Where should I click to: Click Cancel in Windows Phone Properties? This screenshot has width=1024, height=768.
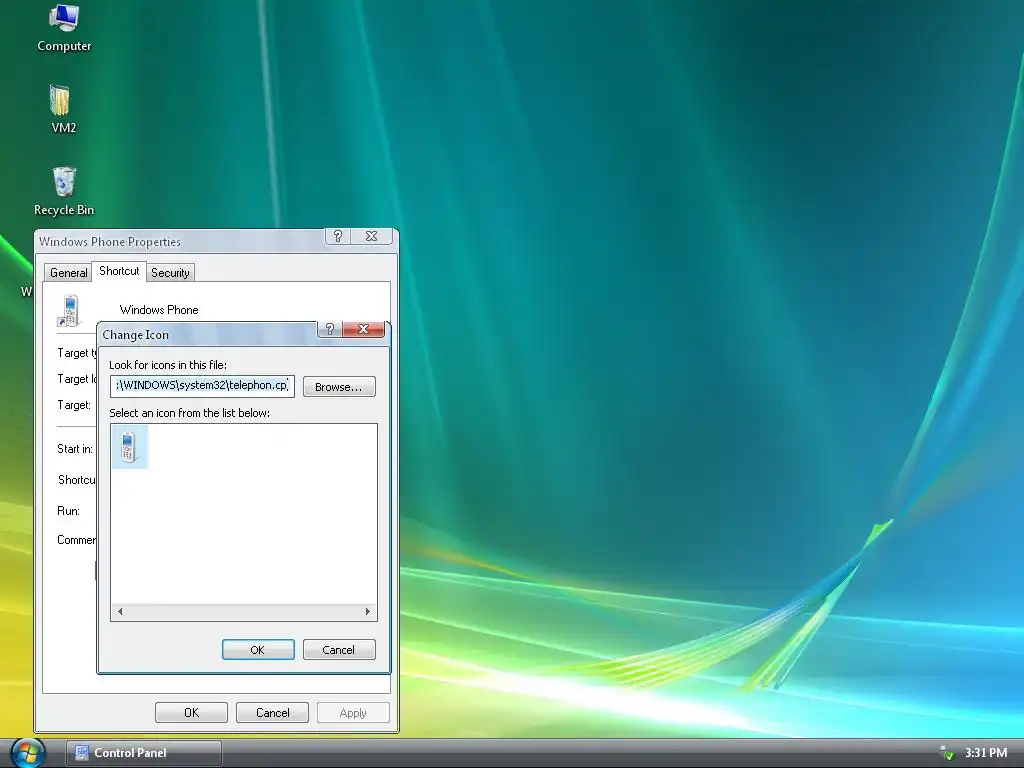(x=272, y=712)
